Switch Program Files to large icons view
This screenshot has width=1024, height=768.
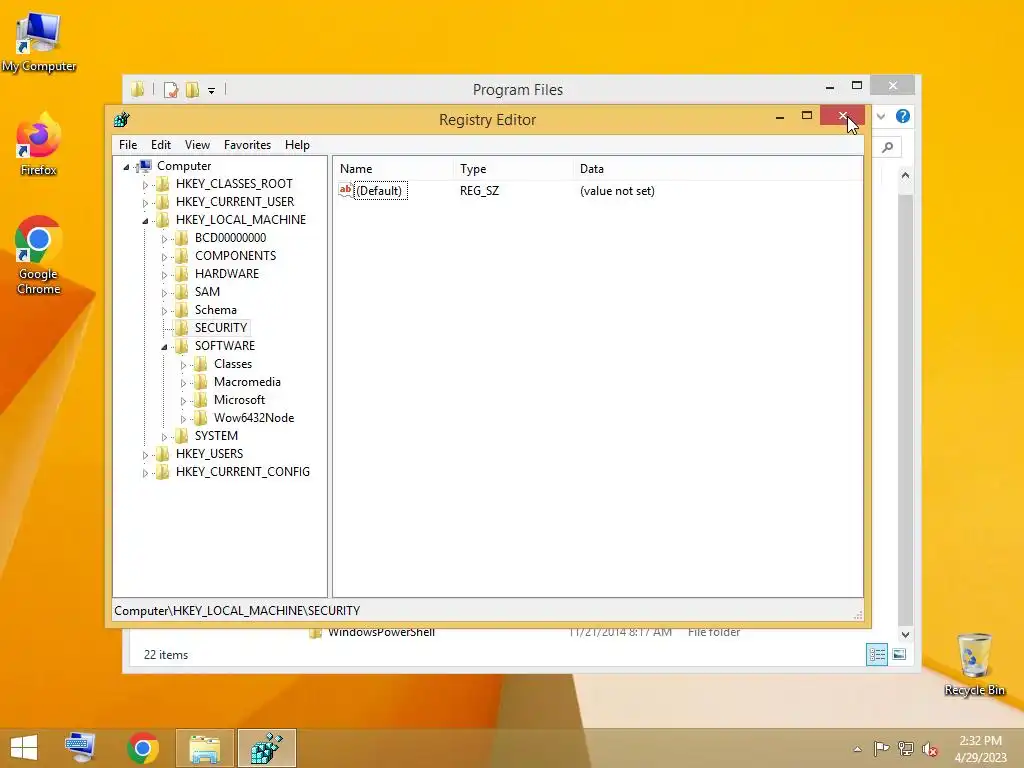point(899,654)
